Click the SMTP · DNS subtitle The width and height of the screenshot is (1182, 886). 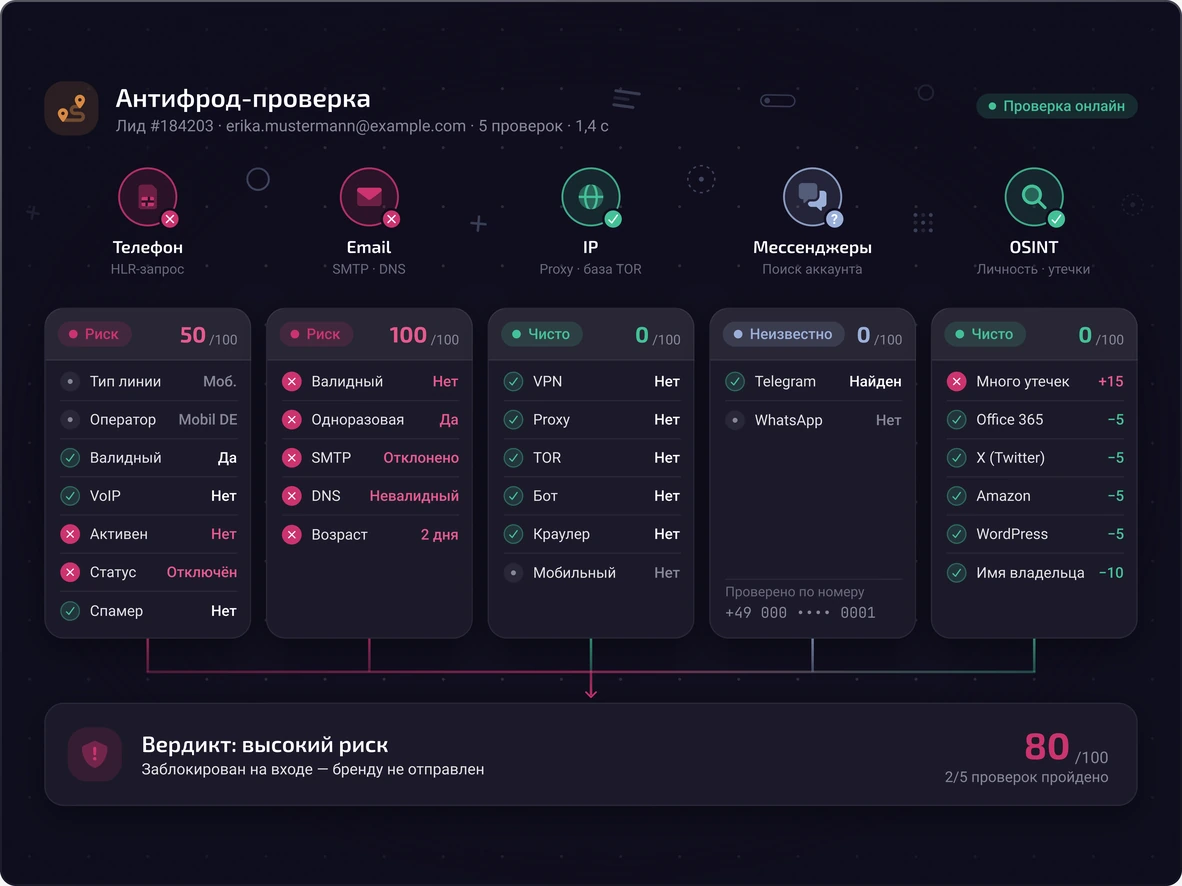[x=369, y=269]
